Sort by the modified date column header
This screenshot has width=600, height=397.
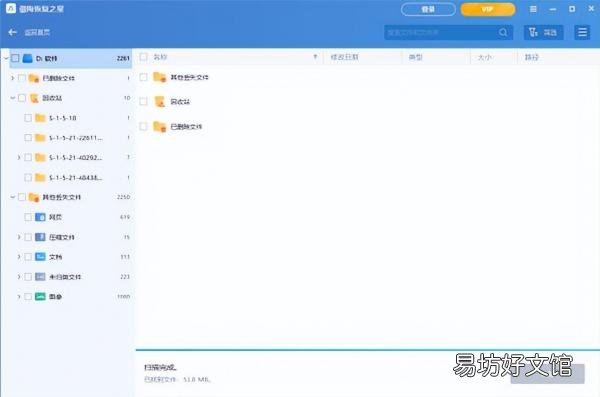pyautogui.click(x=344, y=57)
